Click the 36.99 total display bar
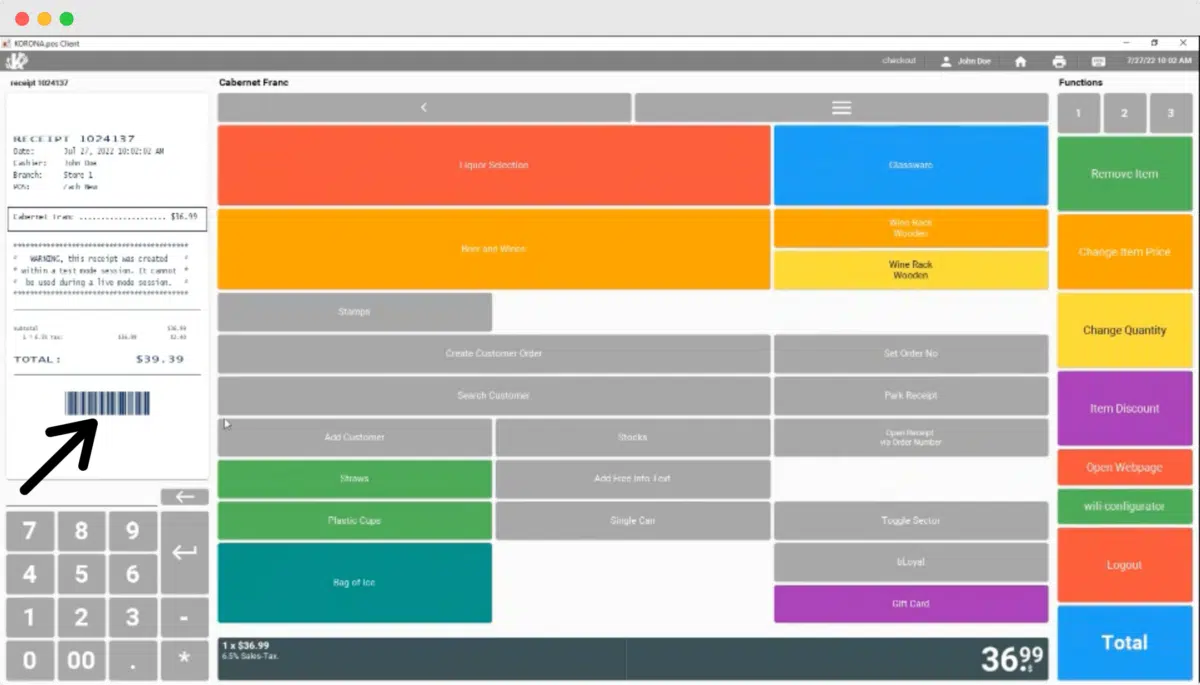 click(x=633, y=659)
